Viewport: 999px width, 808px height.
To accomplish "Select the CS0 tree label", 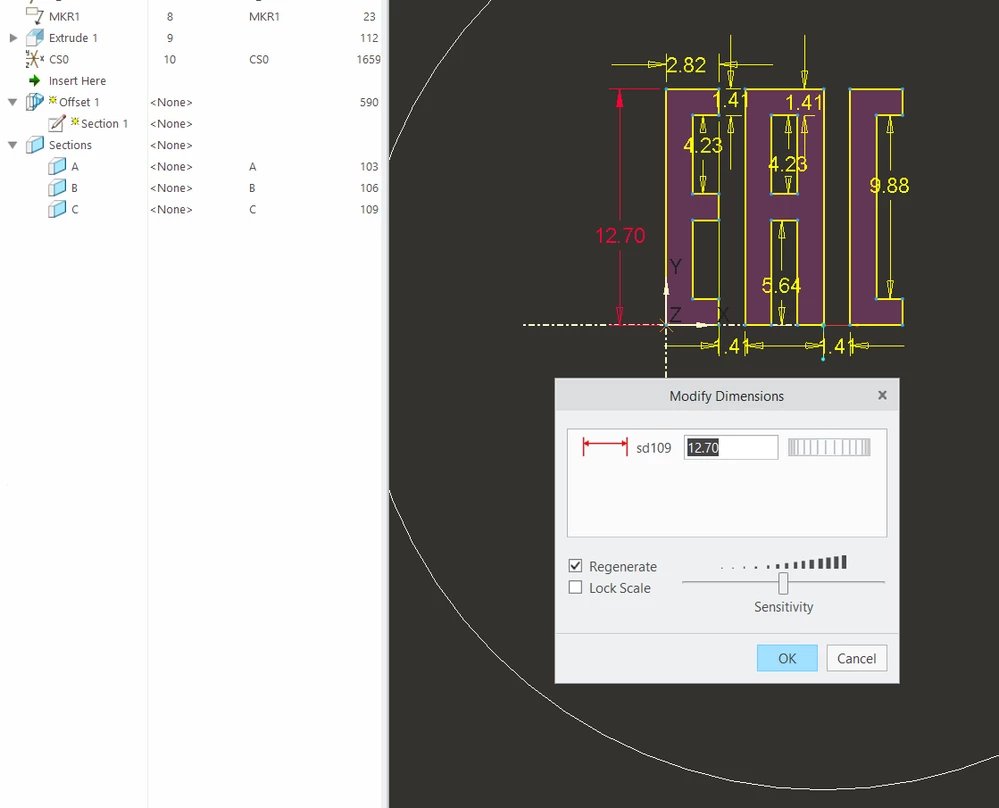I will click(59, 59).
